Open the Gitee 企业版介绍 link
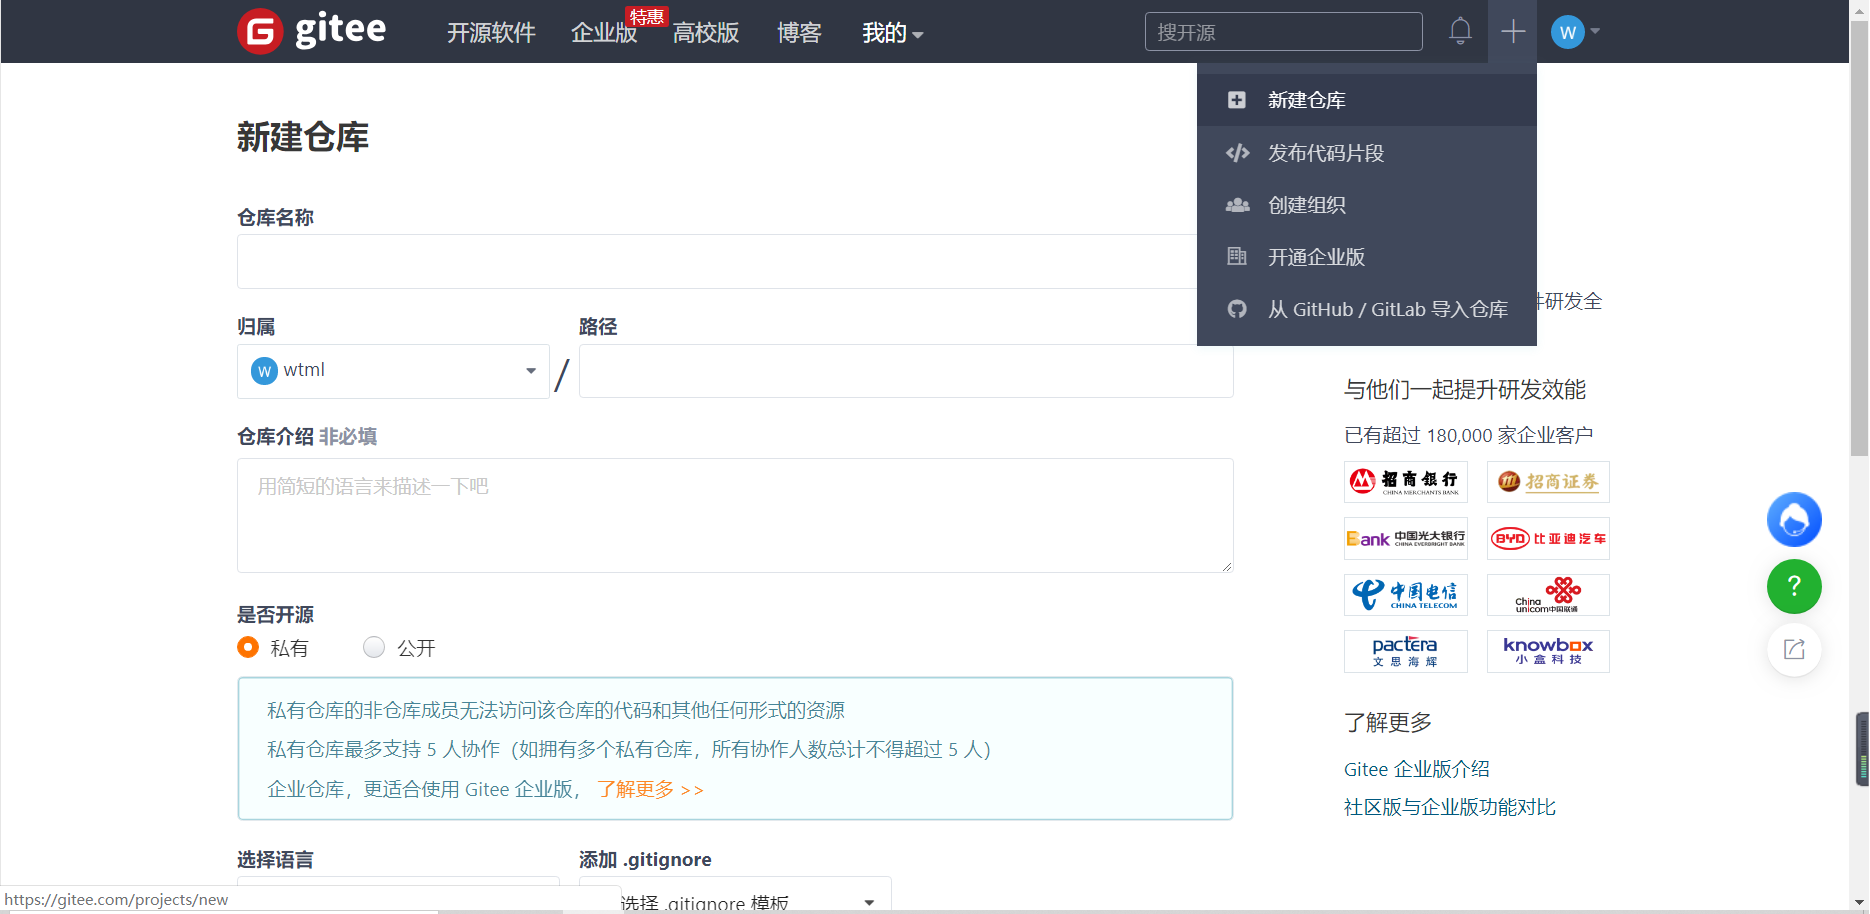 pos(1416,769)
